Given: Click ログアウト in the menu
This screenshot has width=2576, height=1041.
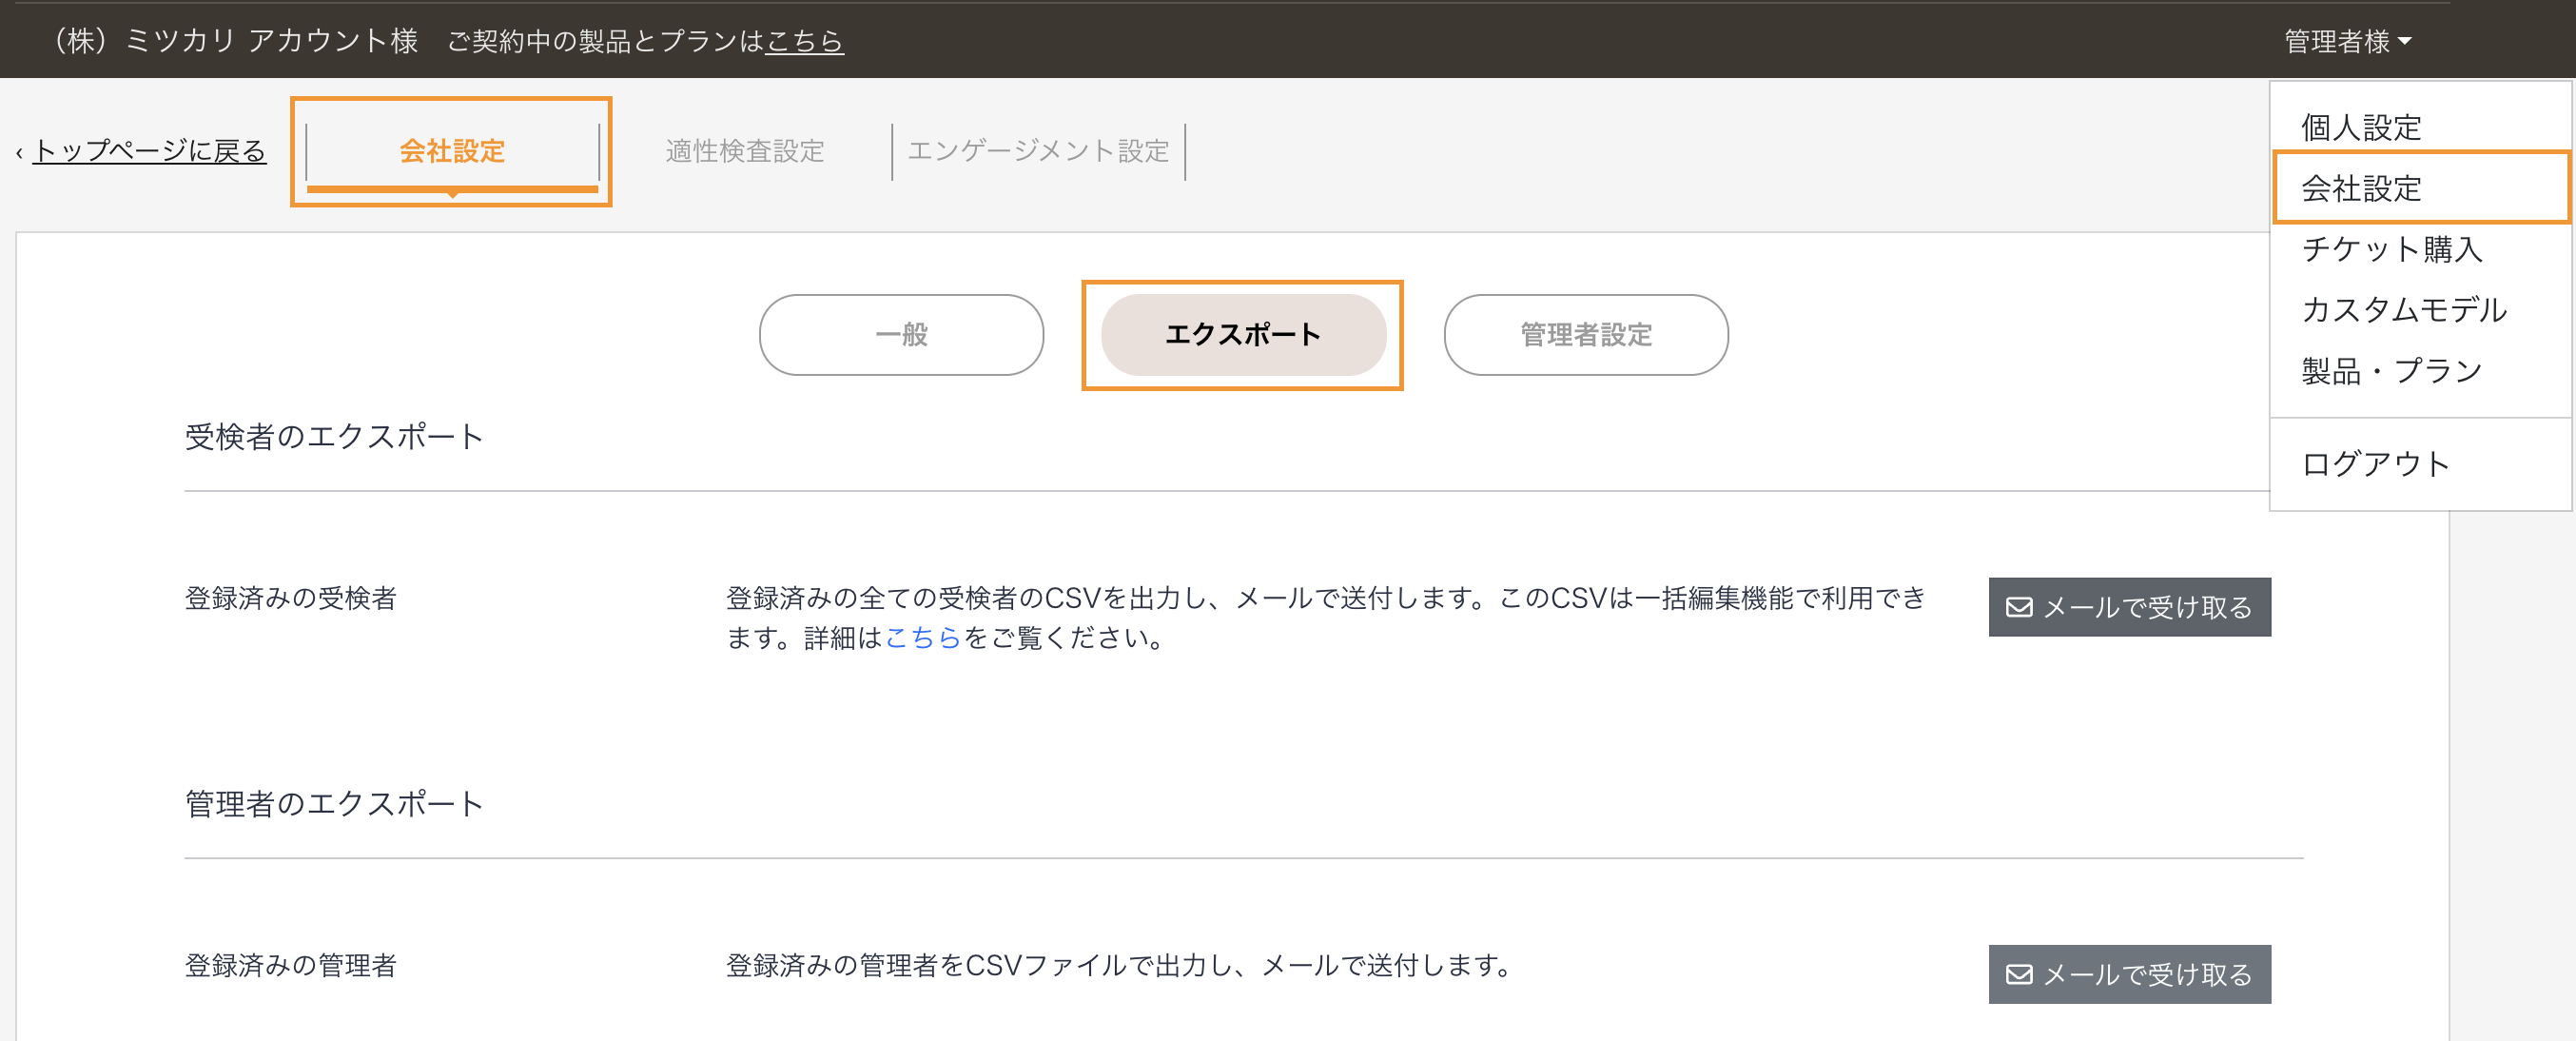Looking at the screenshot, I should click(2375, 464).
